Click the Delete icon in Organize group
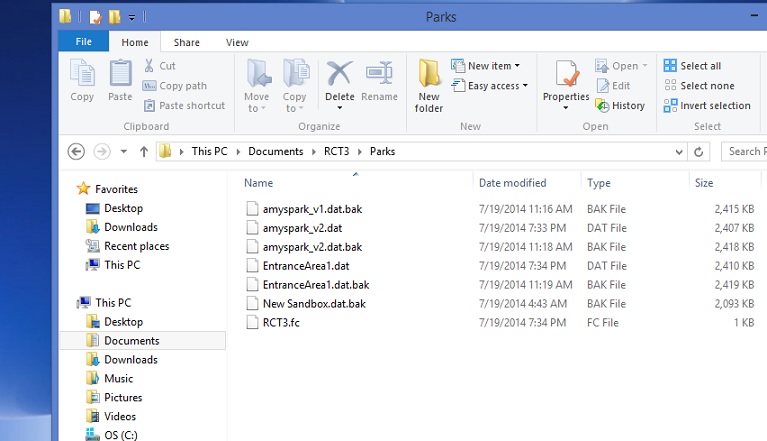Screen dimensions: 767x441 339,80
